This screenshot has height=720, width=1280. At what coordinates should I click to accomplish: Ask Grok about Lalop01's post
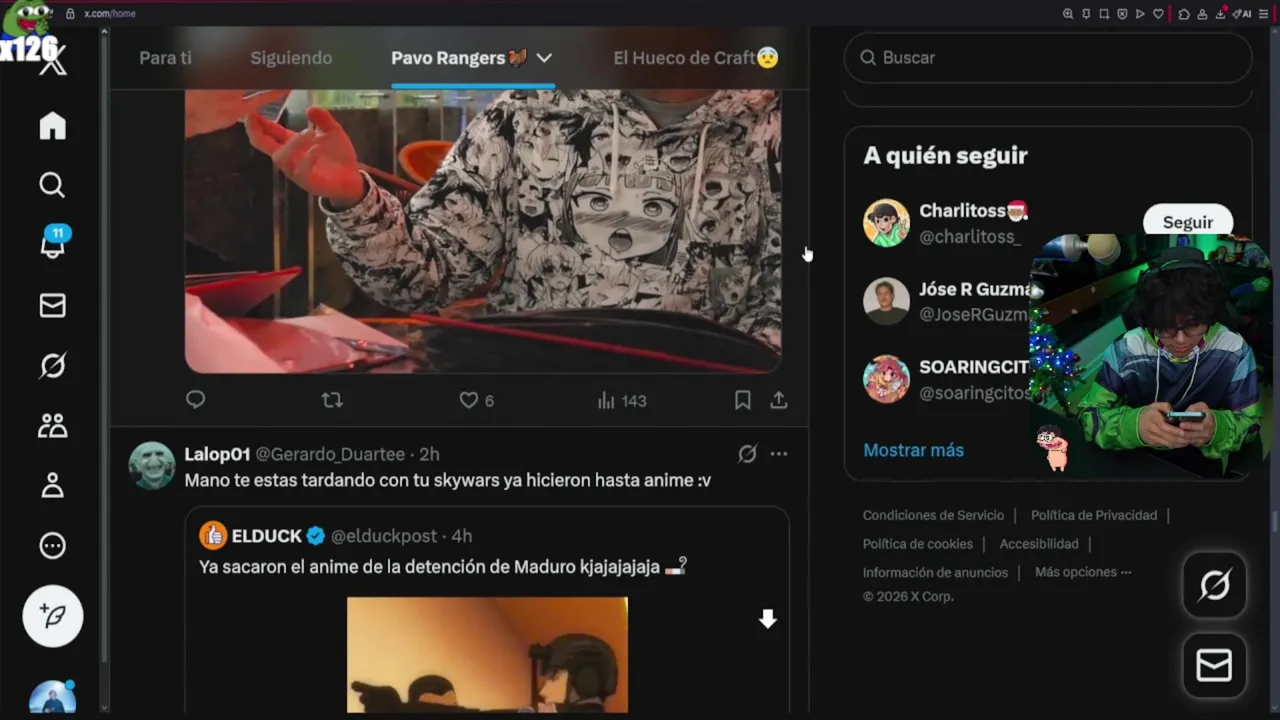[x=747, y=454]
